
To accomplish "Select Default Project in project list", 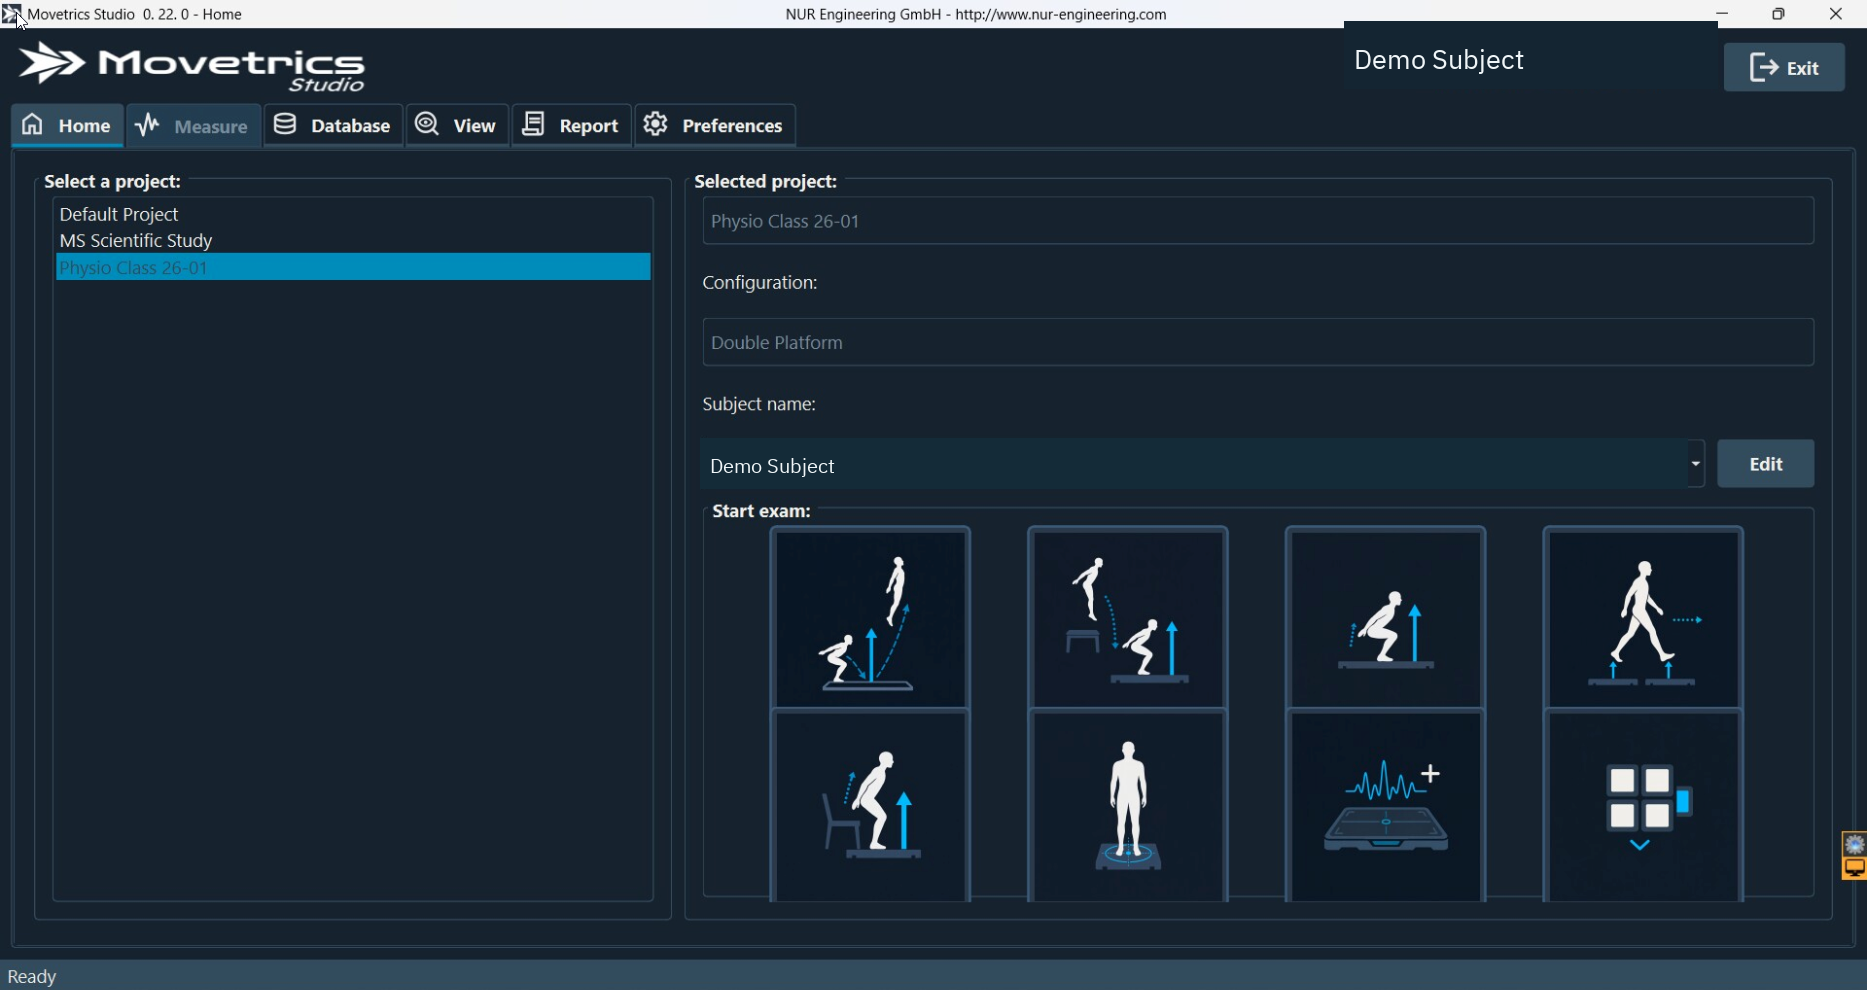I will pyautogui.click(x=353, y=214).
